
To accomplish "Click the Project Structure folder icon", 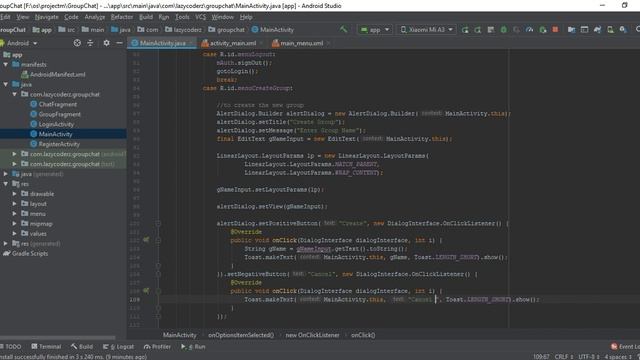I will pos(571,29).
